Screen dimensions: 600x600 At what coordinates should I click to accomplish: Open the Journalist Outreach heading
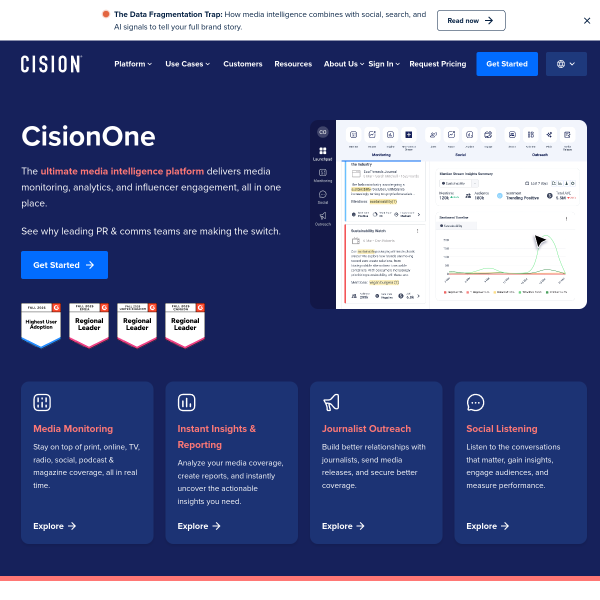[x=366, y=429]
